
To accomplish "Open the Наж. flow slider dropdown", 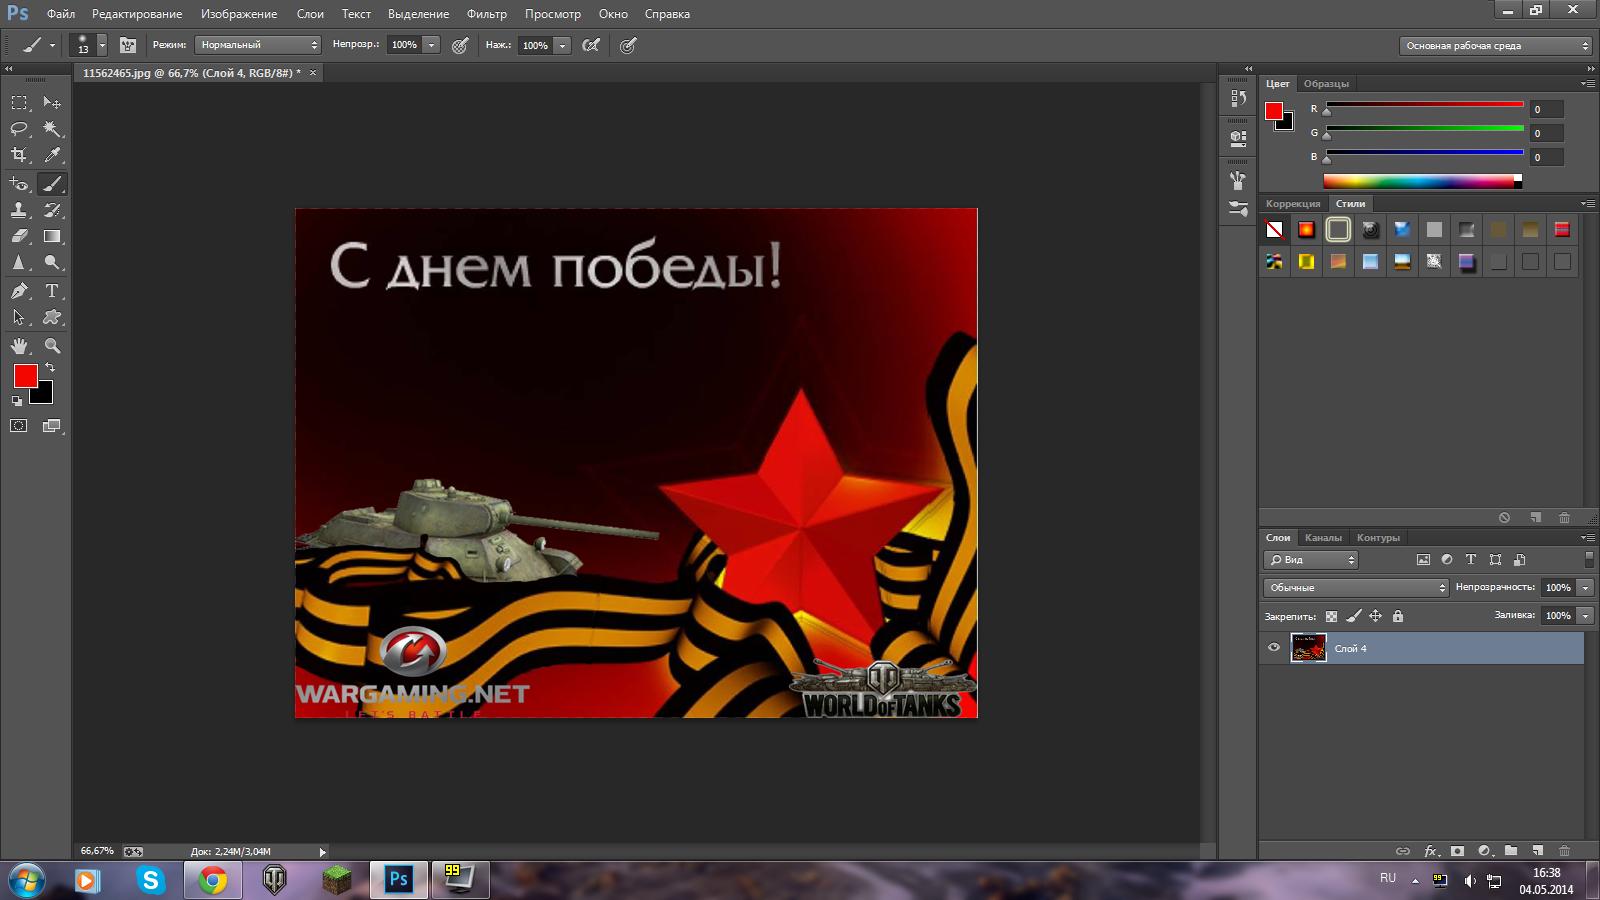I will point(562,45).
